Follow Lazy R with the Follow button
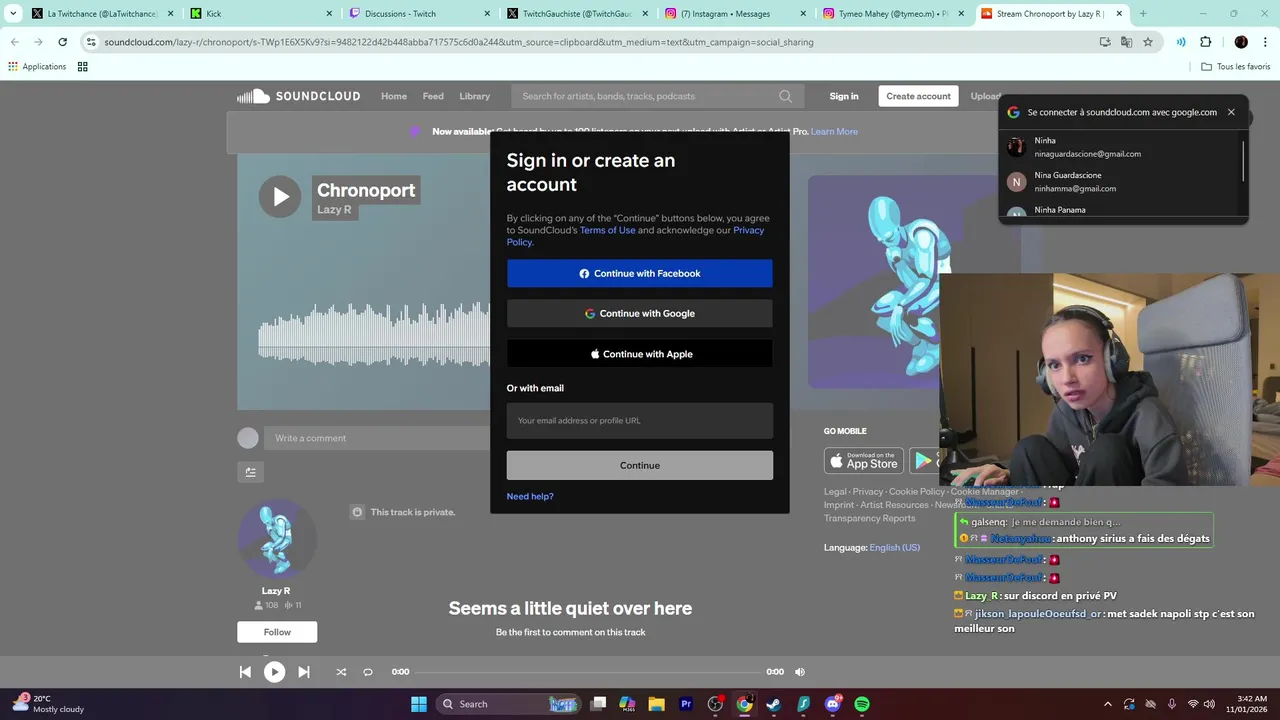1280x720 pixels. click(x=277, y=632)
